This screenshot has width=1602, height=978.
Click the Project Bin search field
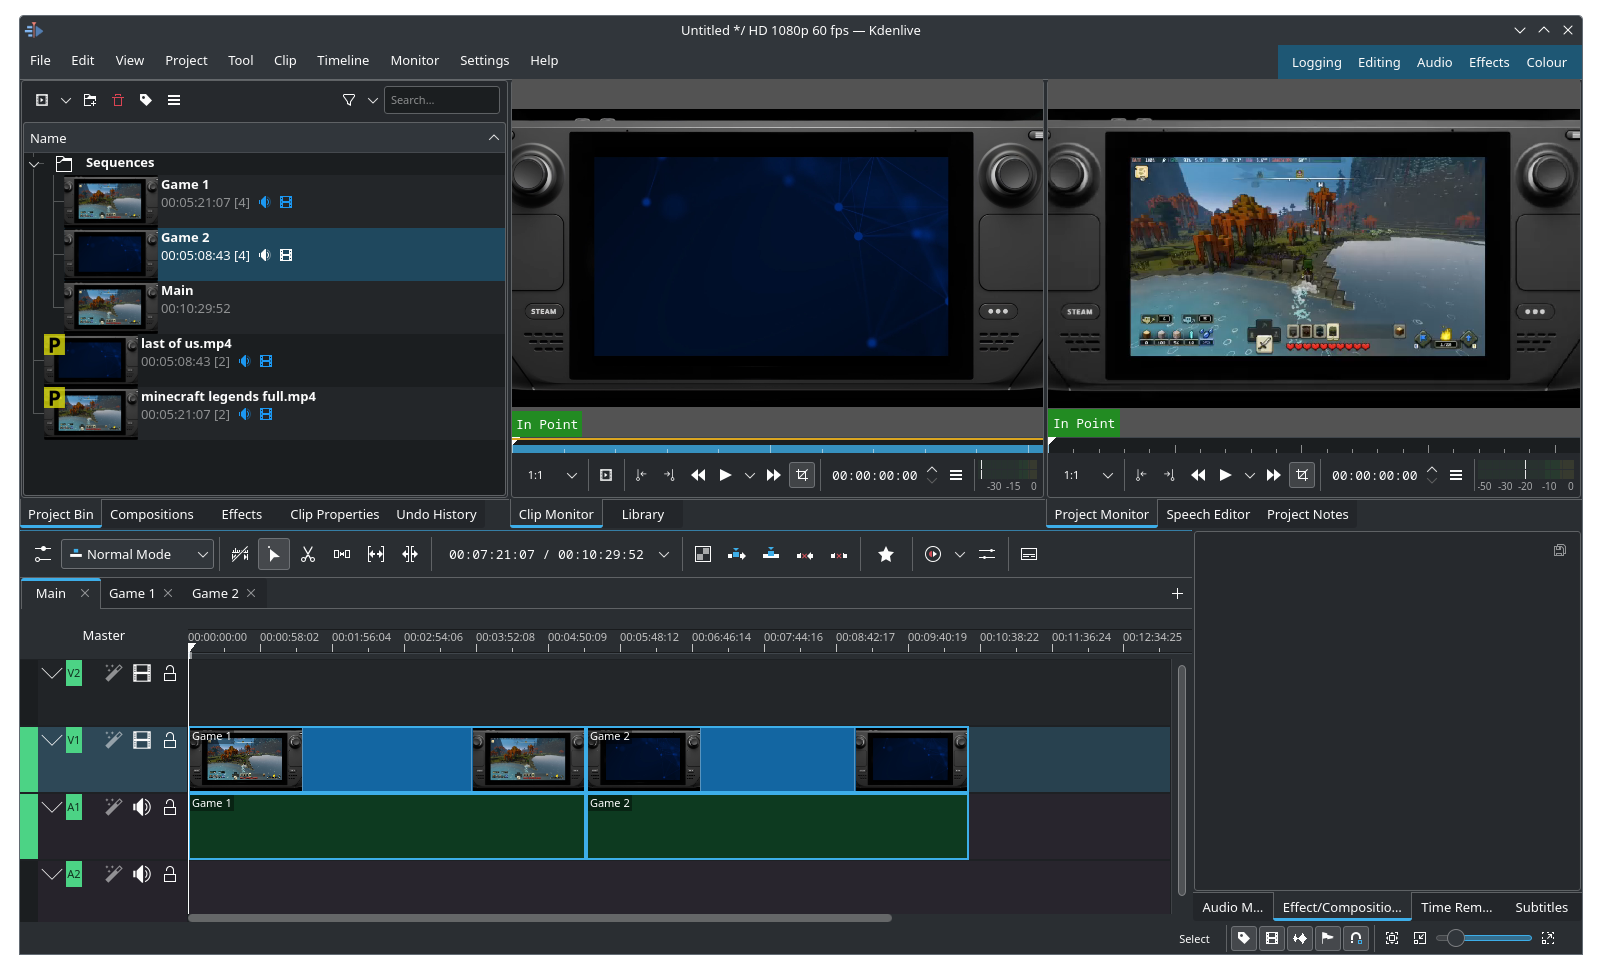click(441, 100)
